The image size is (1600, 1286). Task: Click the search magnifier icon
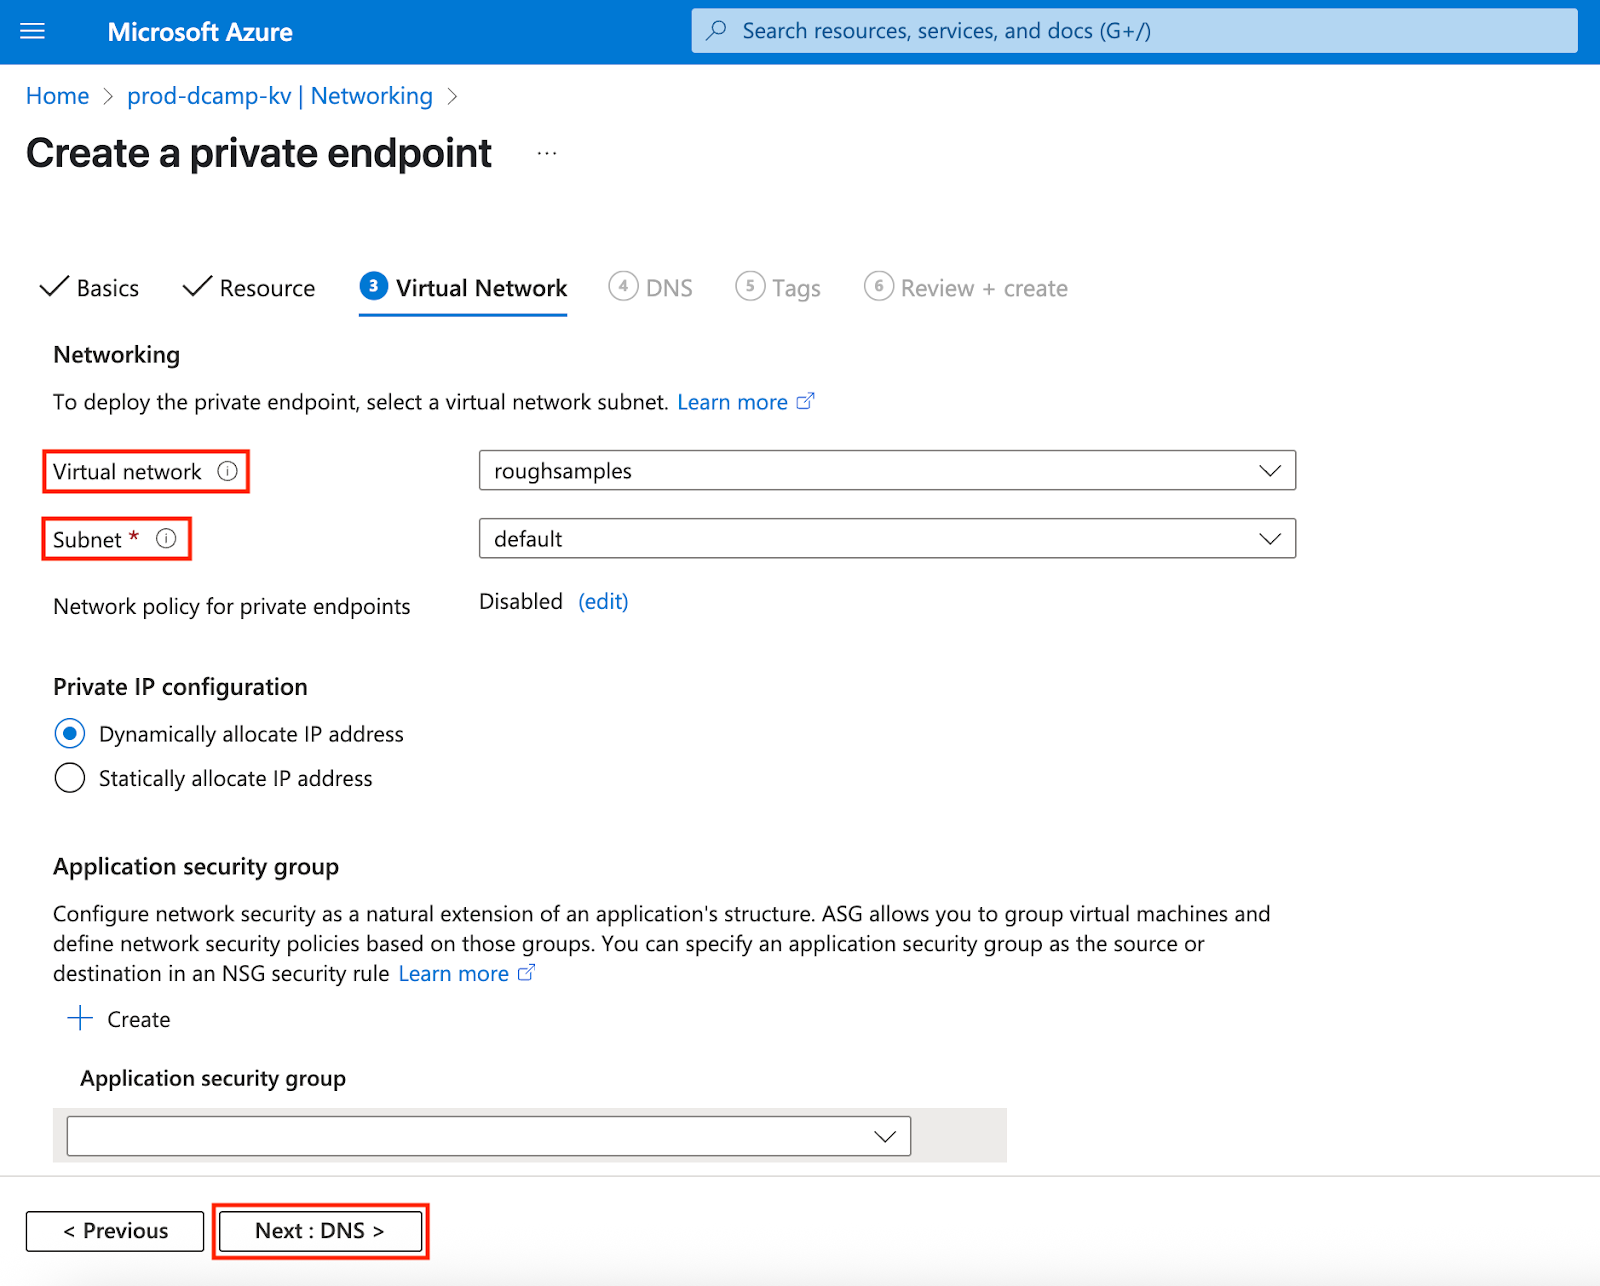(x=716, y=31)
